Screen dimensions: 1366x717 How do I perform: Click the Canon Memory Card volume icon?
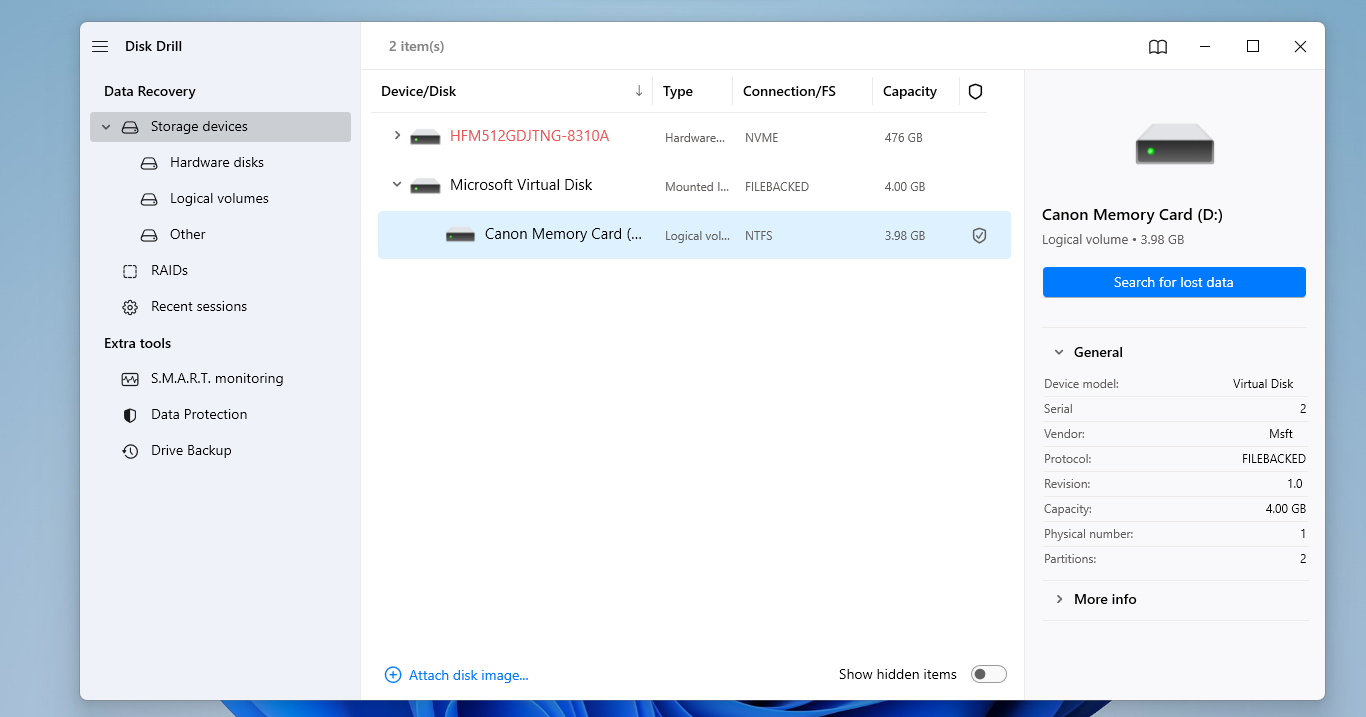(460, 235)
